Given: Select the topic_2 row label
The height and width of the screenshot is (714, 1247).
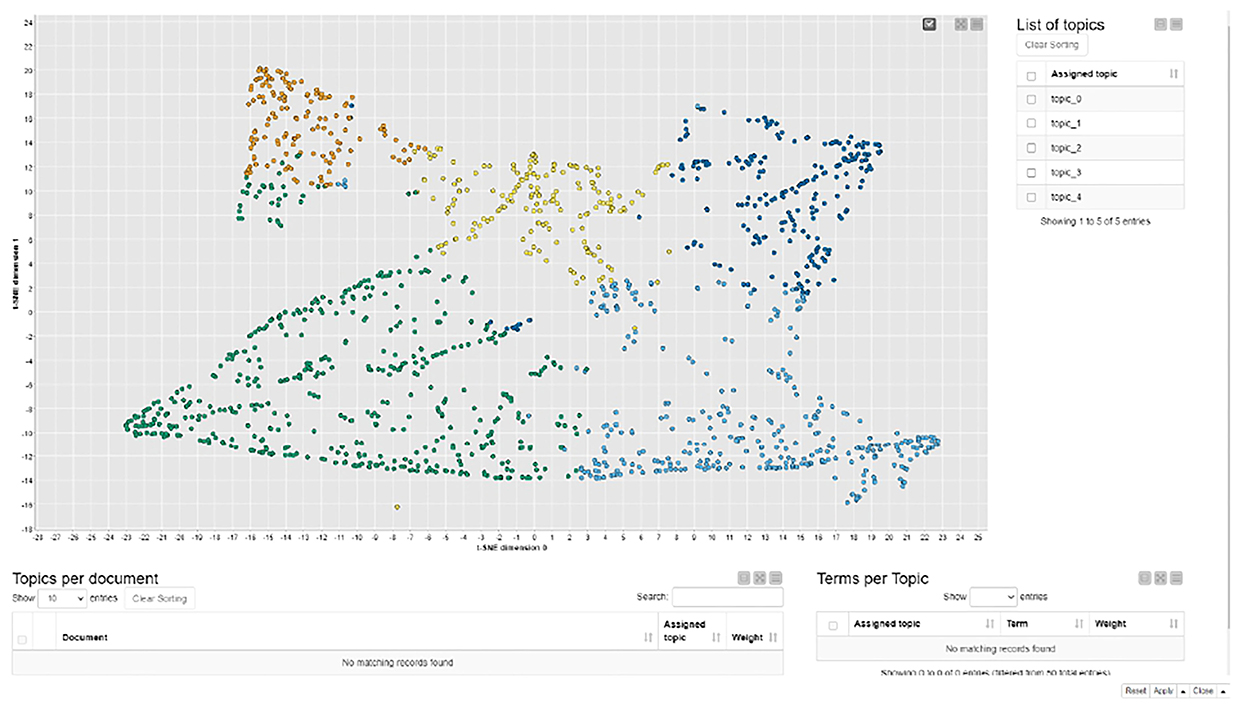Looking at the screenshot, I should [x=1067, y=148].
